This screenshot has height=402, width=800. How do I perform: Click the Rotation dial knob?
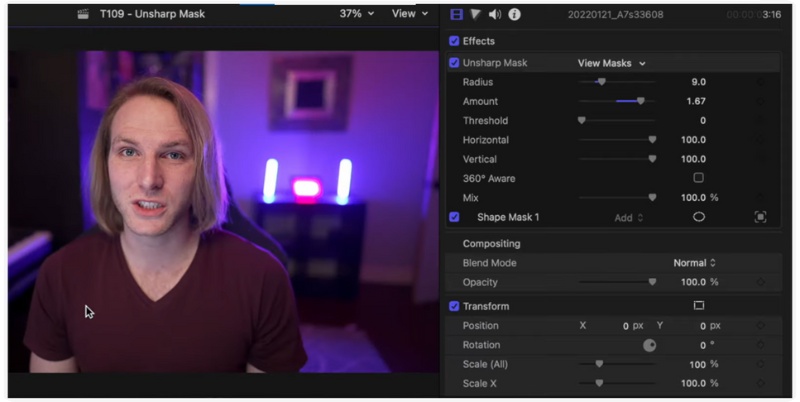(650, 345)
